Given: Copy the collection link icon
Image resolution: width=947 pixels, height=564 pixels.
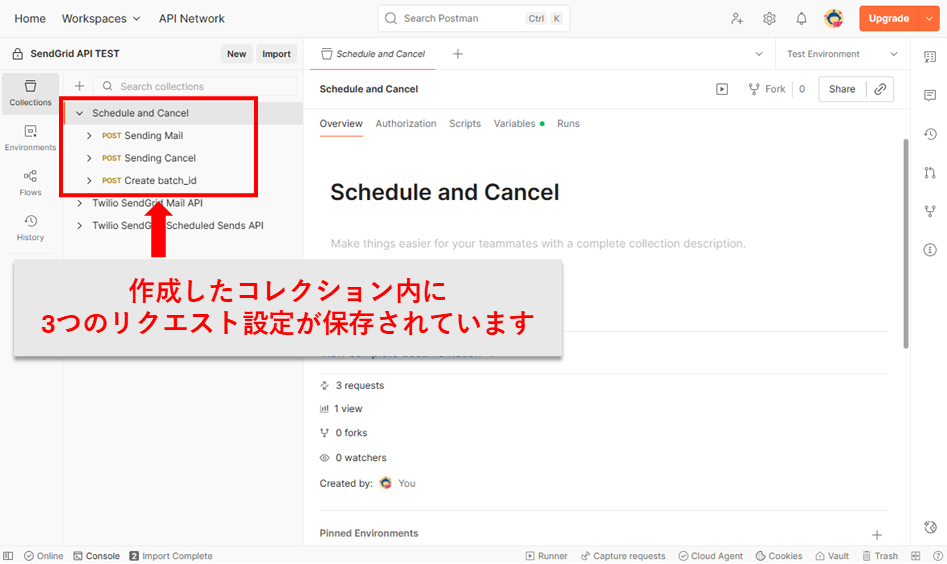Looking at the screenshot, I should (x=880, y=89).
